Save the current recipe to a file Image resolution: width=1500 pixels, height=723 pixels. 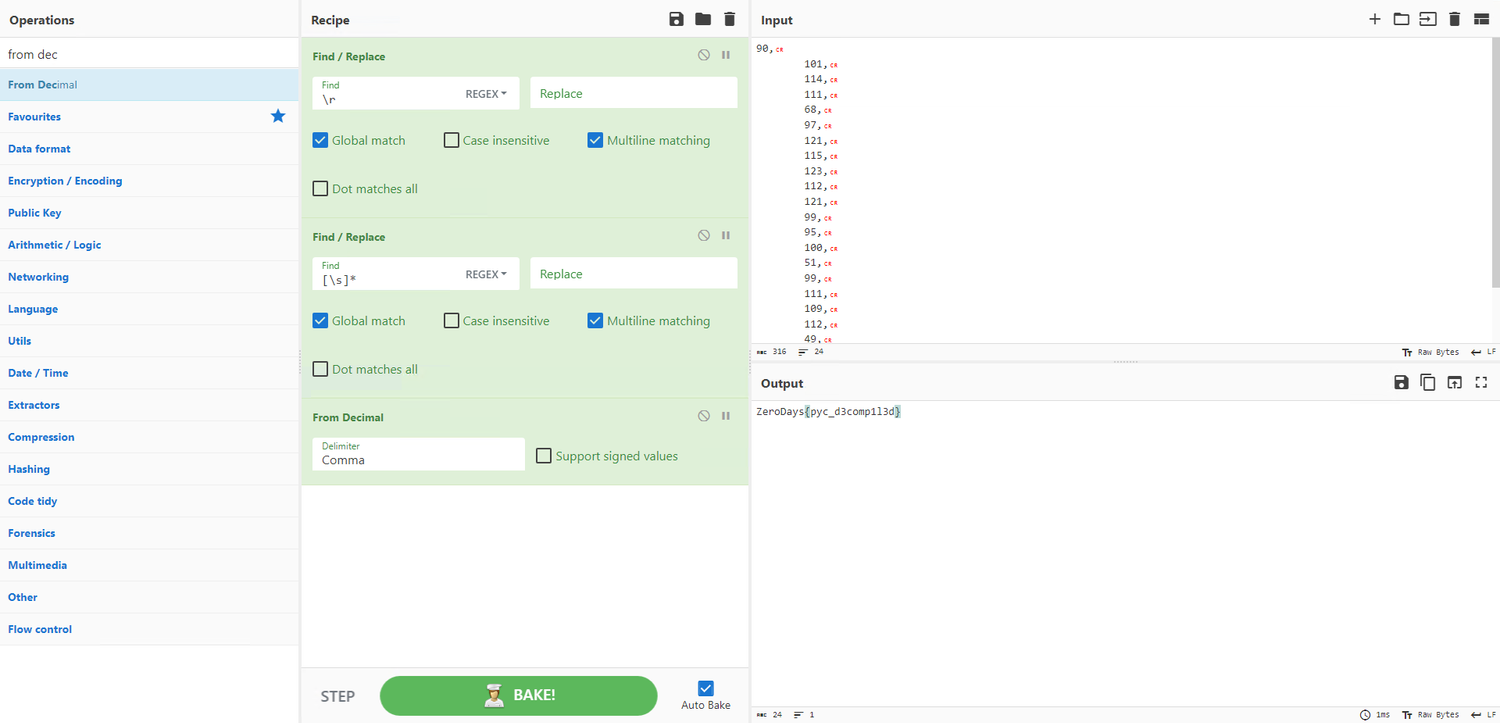point(676,19)
